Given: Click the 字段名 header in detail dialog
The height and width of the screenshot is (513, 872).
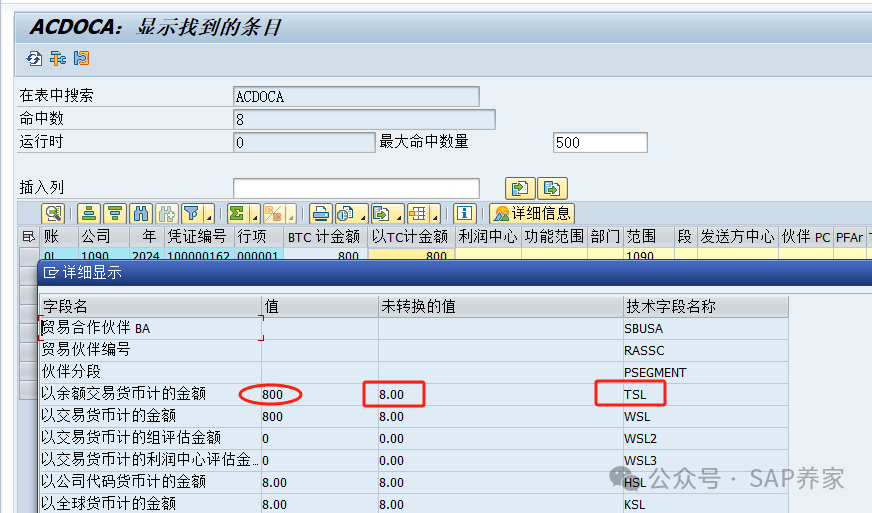Looking at the screenshot, I should pyautogui.click(x=150, y=307).
